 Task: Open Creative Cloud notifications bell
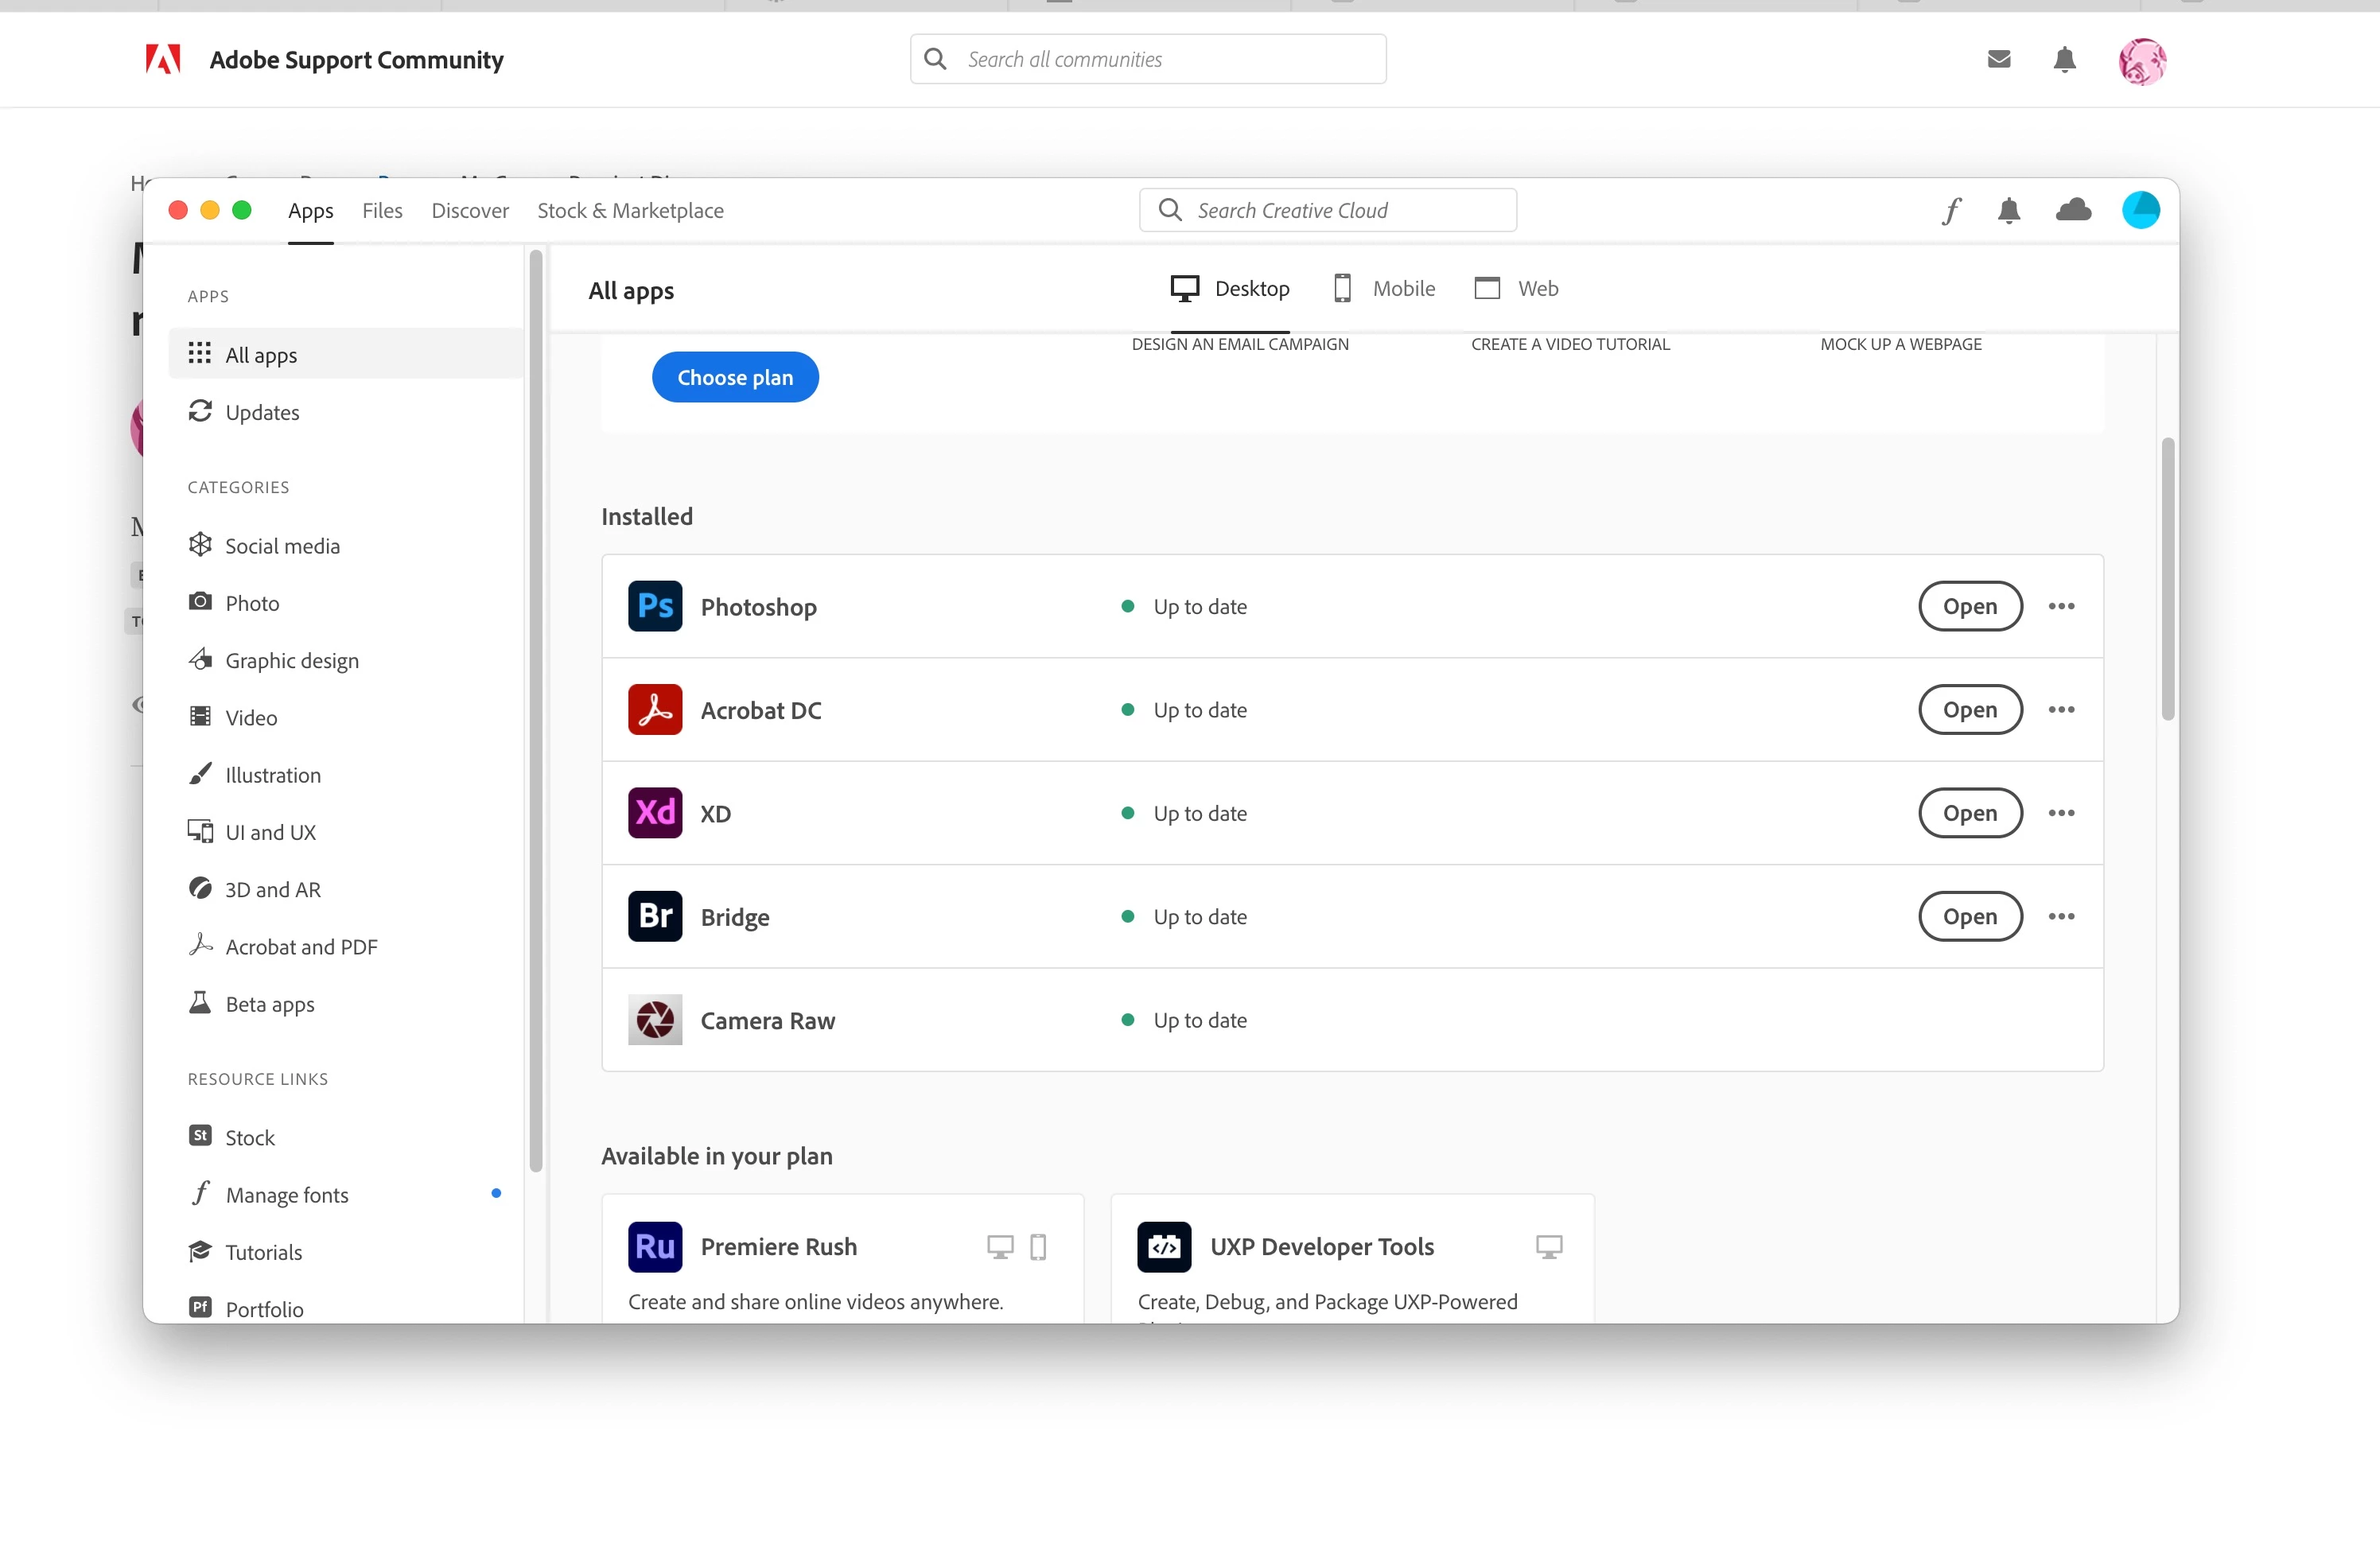[x=2009, y=211]
